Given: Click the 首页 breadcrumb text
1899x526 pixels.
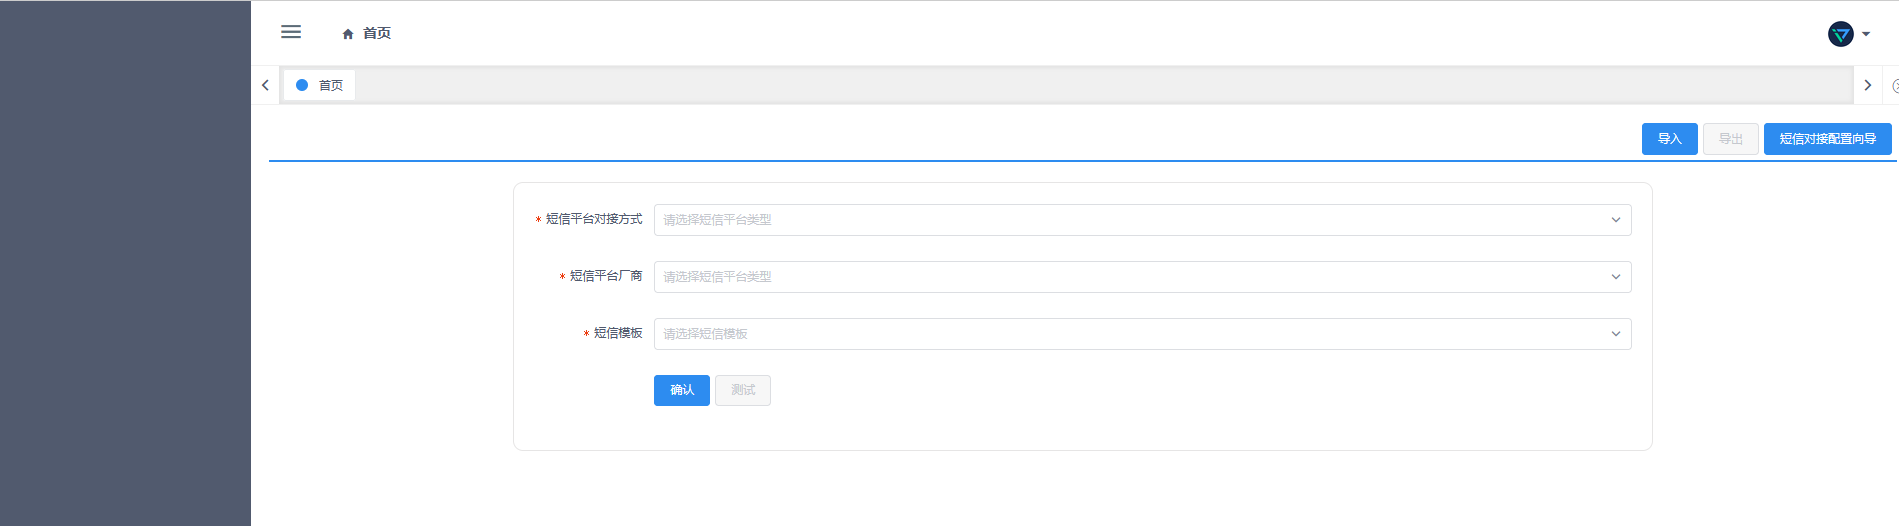Looking at the screenshot, I should pos(377,34).
